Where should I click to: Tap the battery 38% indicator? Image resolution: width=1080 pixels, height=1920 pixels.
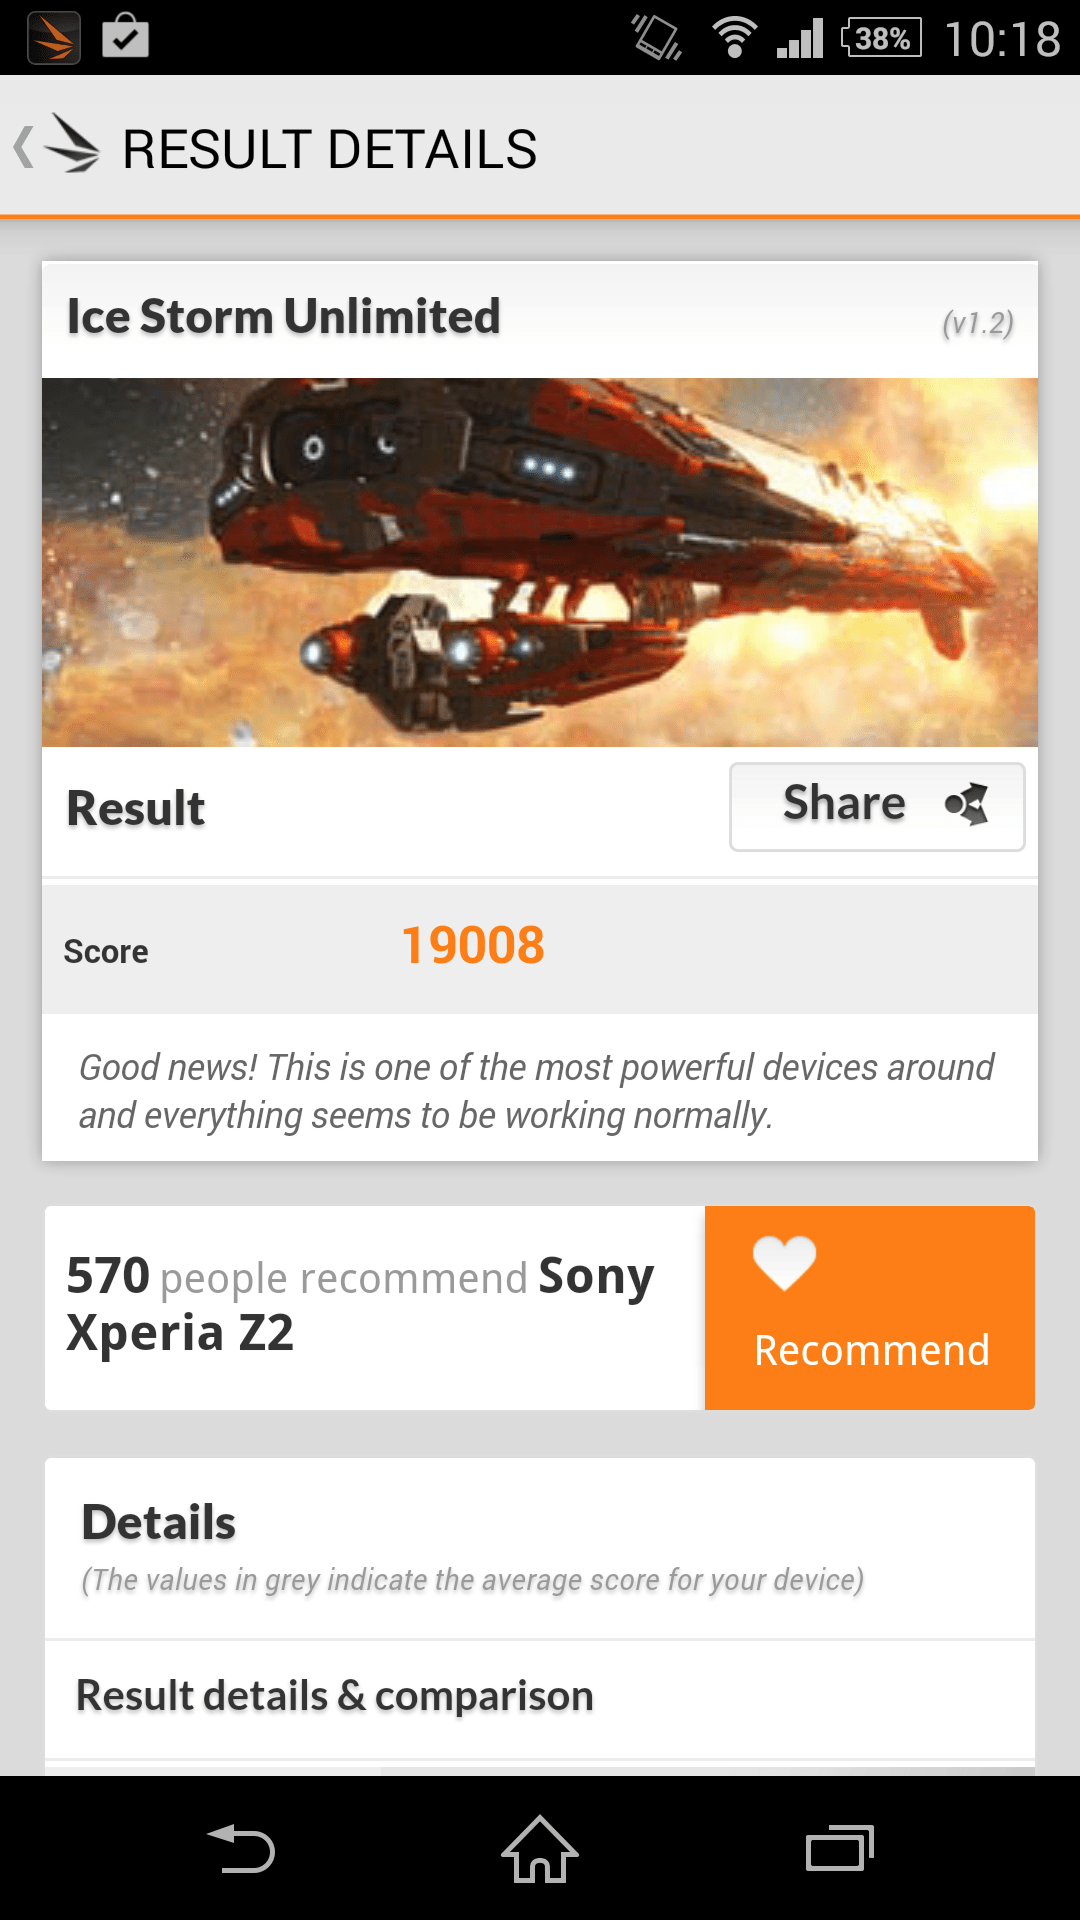881,38
